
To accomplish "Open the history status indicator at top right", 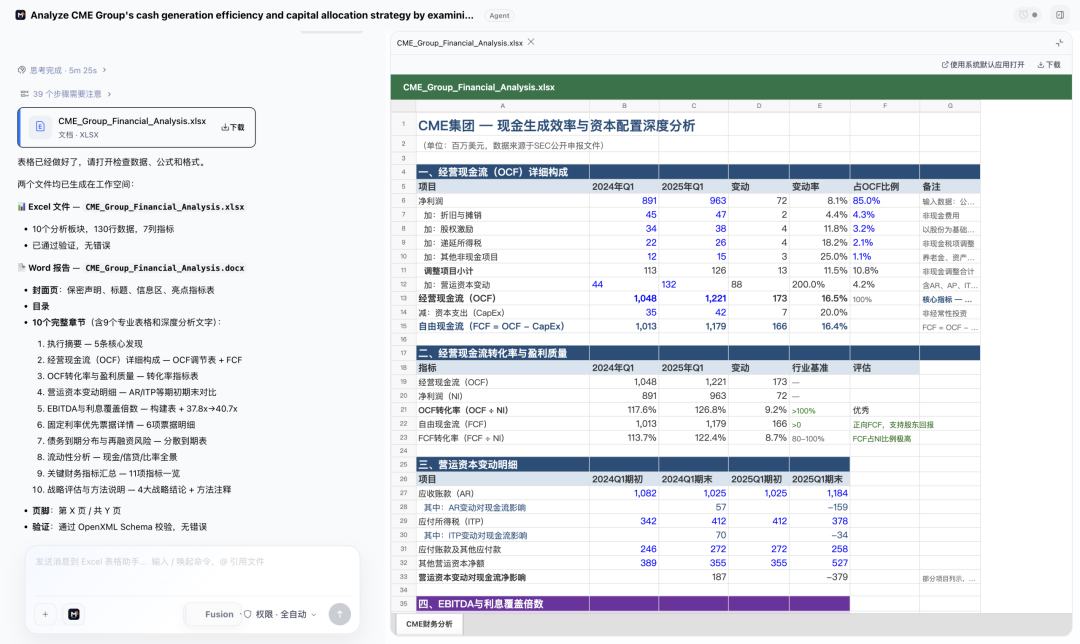I will point(1028,15).
